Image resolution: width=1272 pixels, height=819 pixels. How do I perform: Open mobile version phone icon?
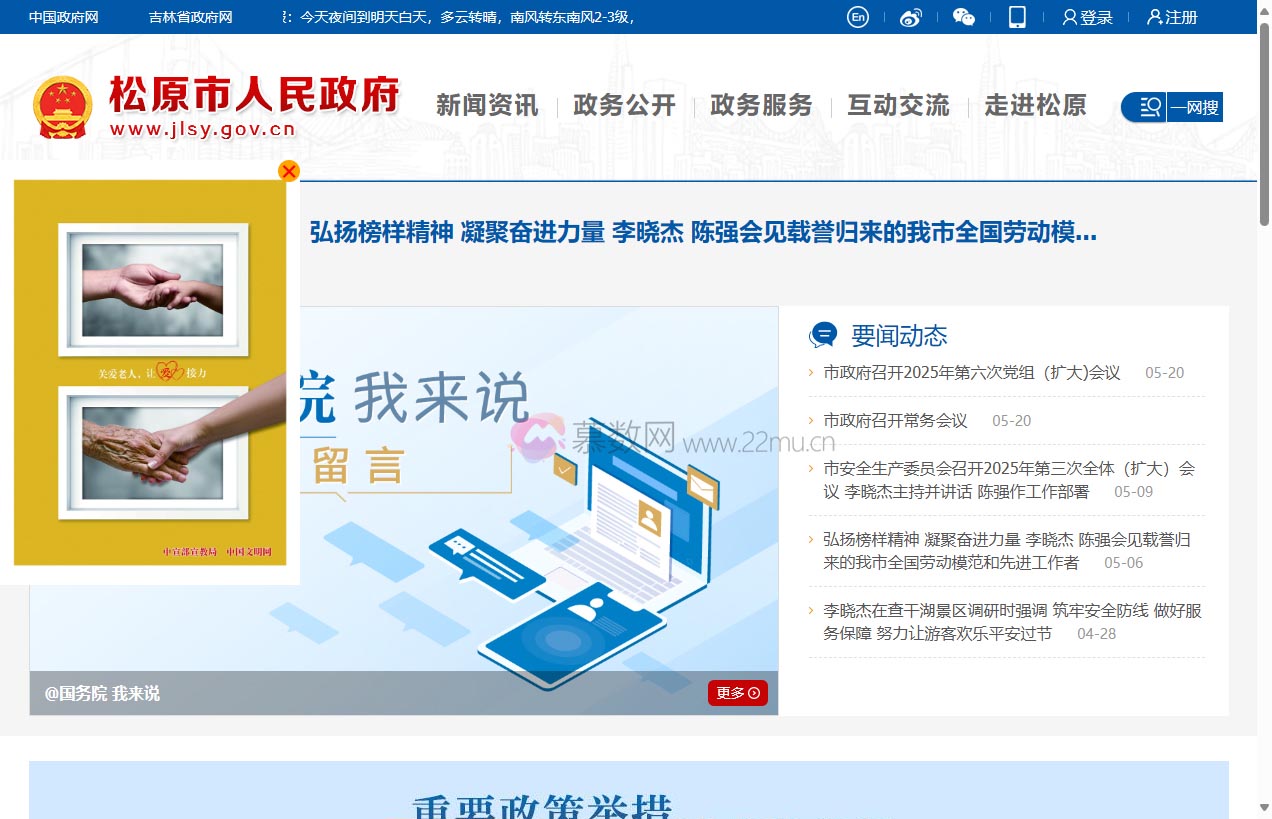(1017, 17)
